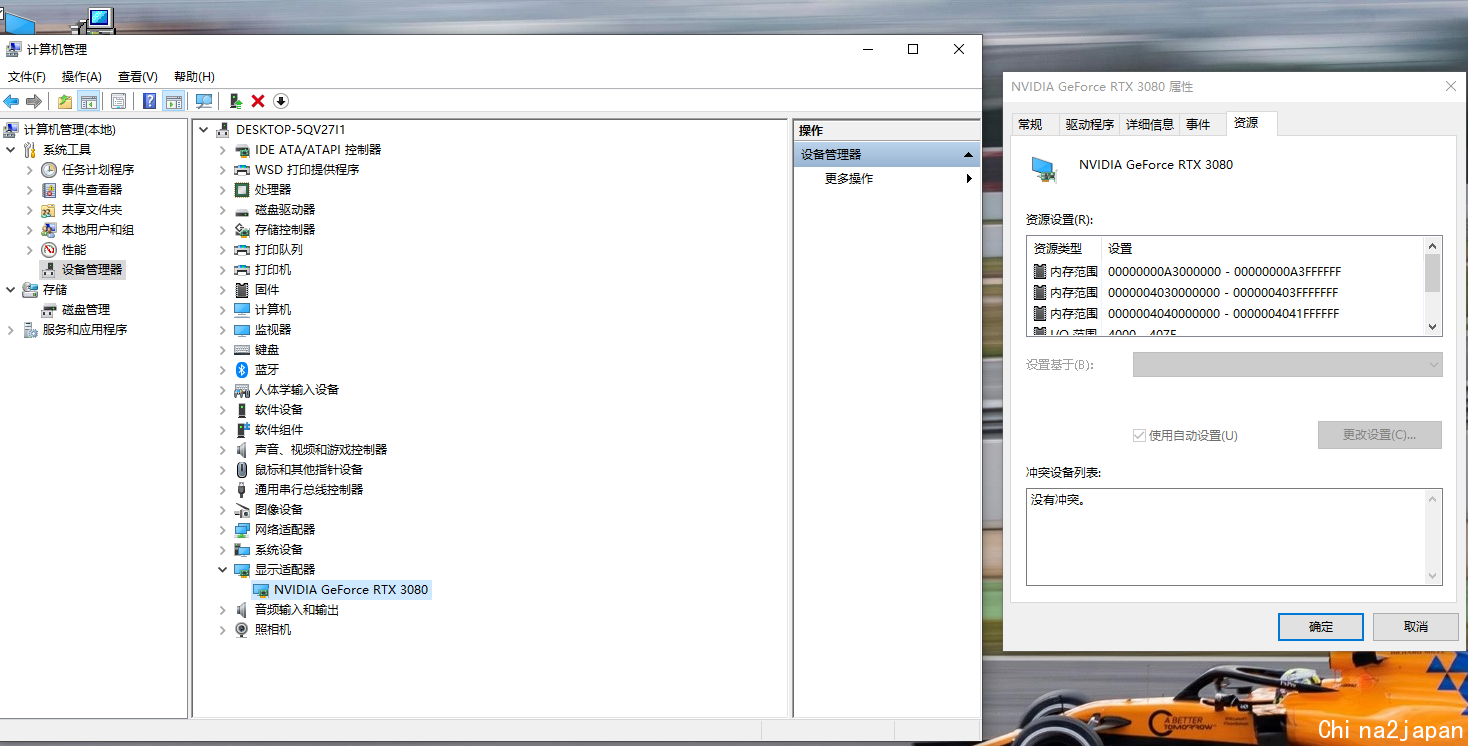Open the 文件(F) menu

tap(27, 77)
